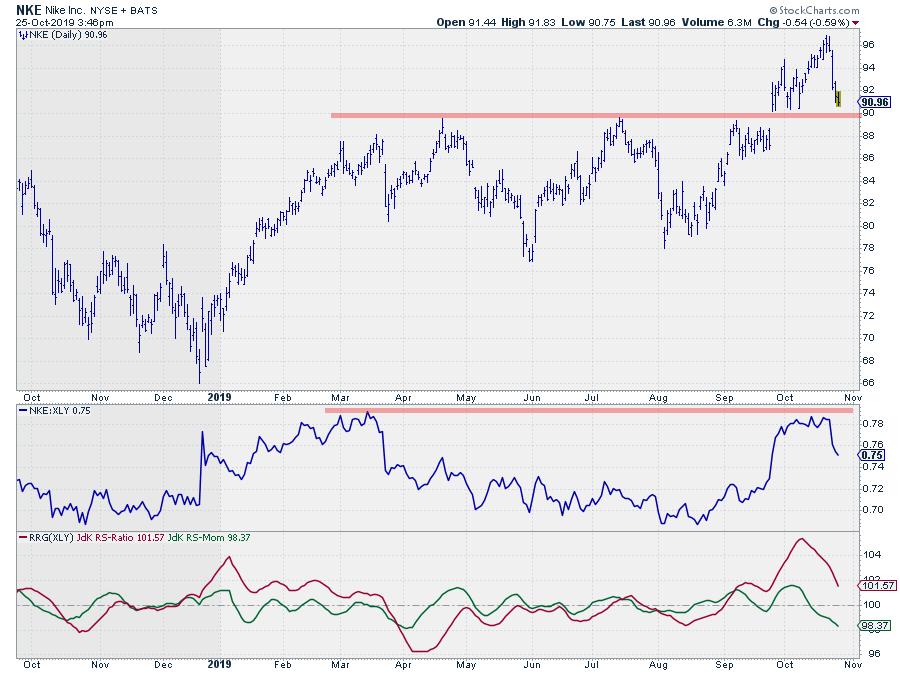Viewport: 900px width, 673px height.
Task: Click the yellow highlighted last price bar
Action: [x=839, y=99]
